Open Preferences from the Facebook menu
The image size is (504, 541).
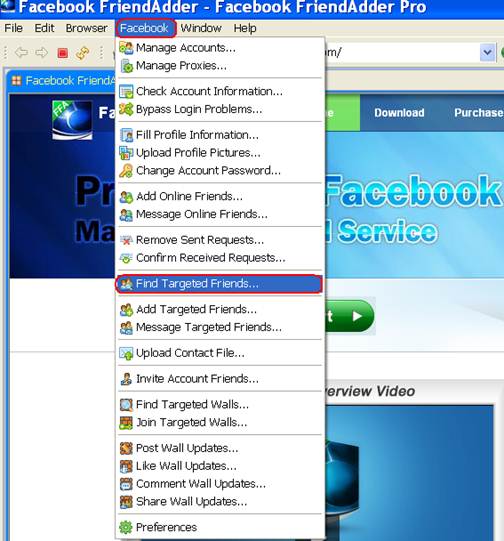pyautogui.click(x=220, y=528)
